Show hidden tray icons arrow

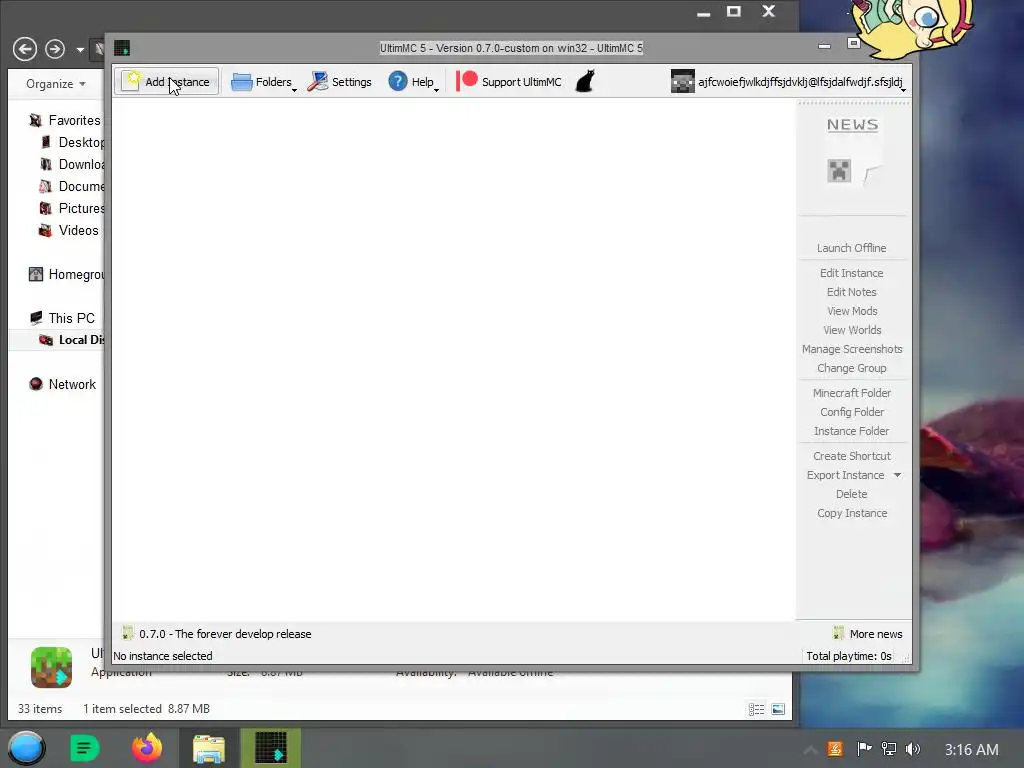point(810,750)
